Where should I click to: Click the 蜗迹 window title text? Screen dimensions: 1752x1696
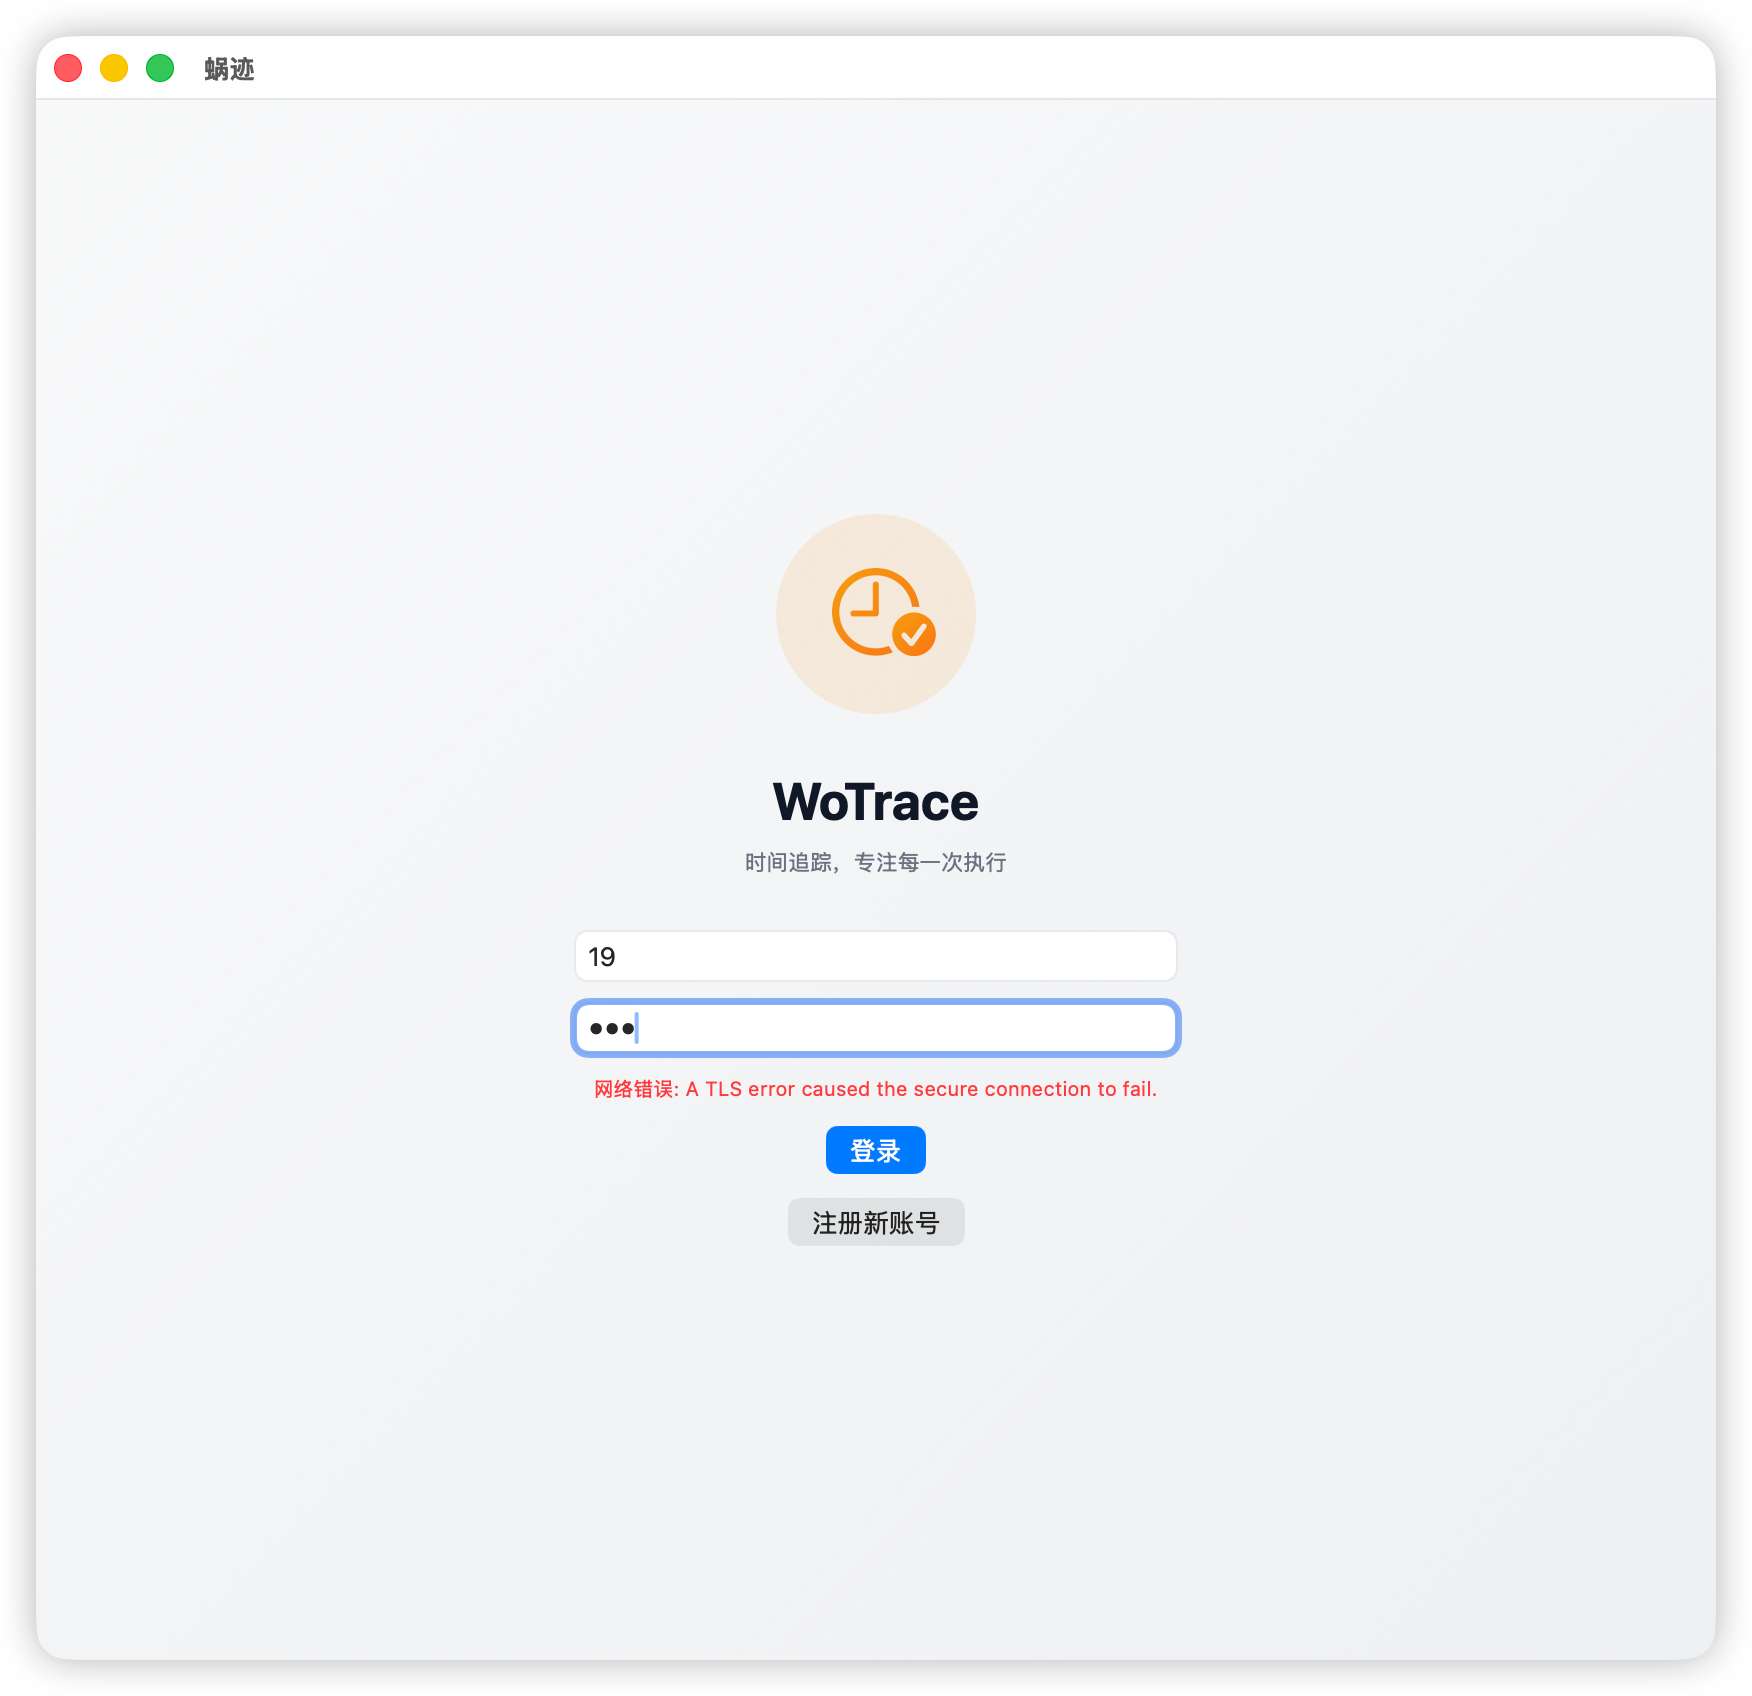229,69
